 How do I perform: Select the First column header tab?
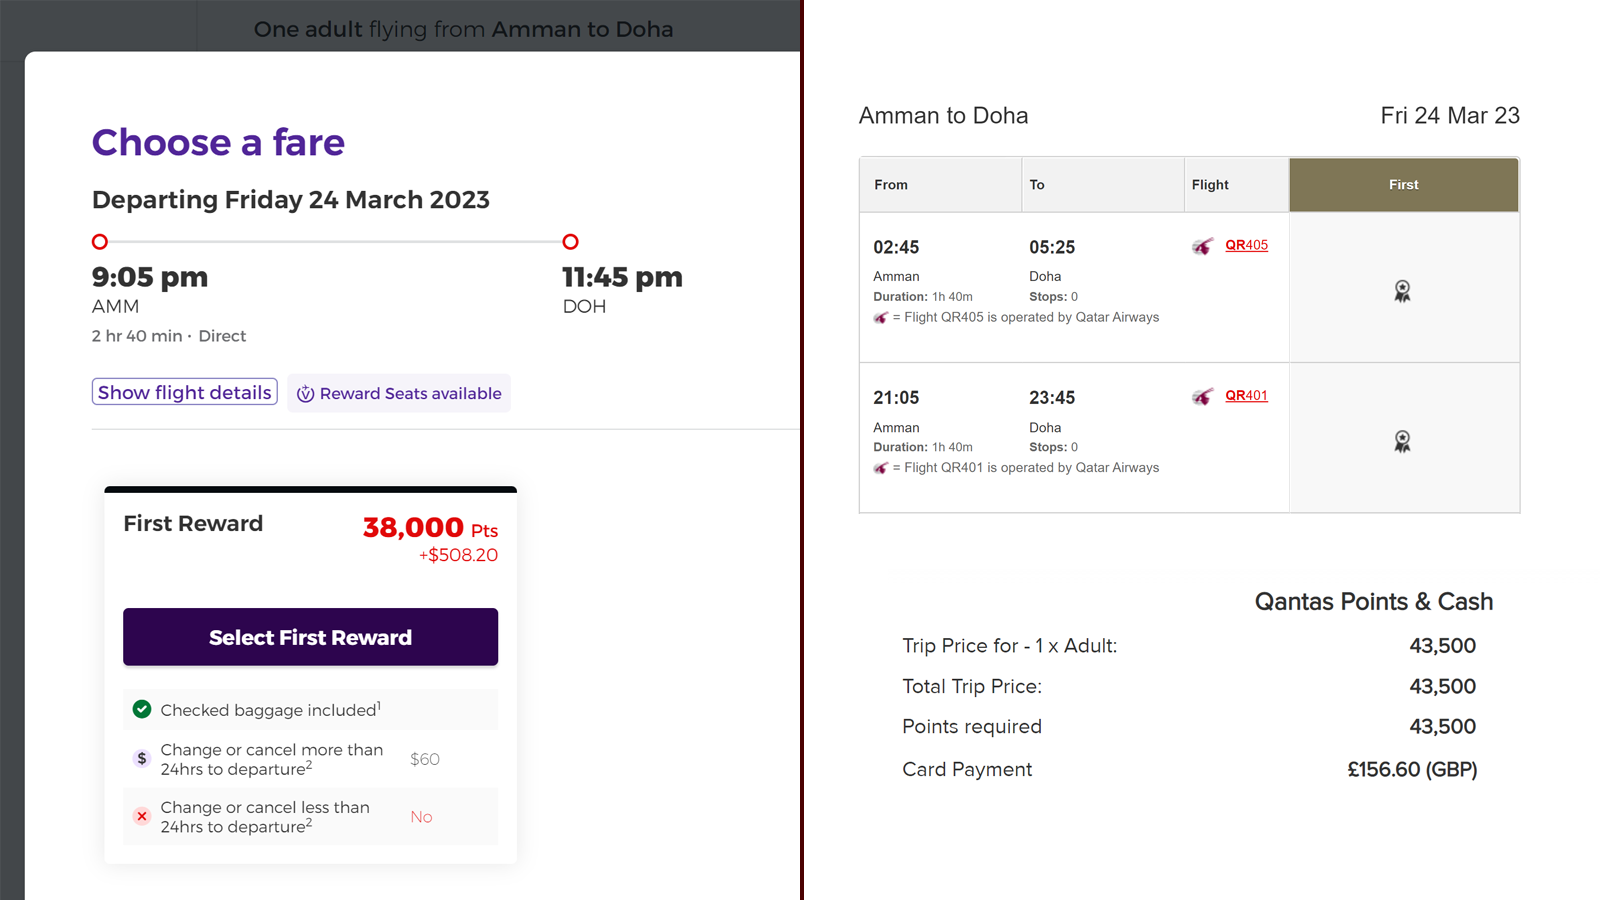coord(1404,184)
